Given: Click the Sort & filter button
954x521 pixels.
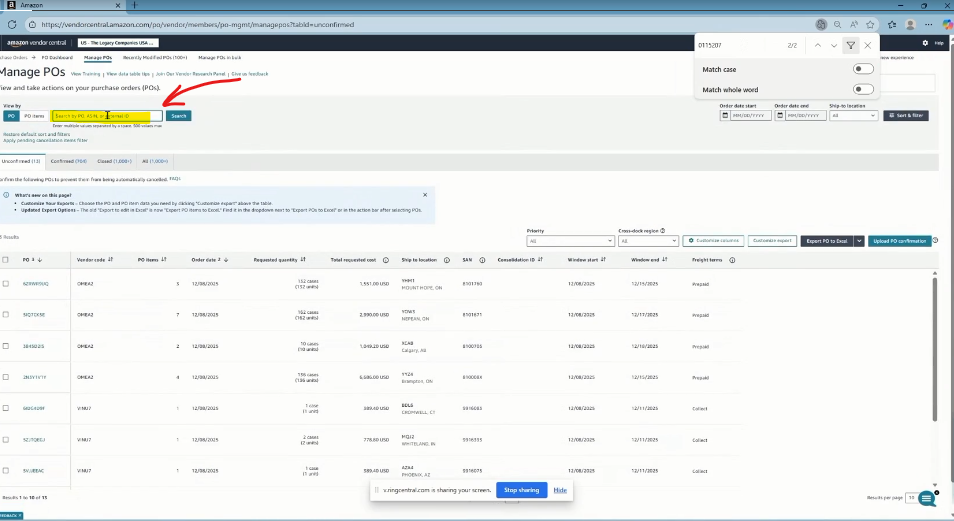Looking at the screenshot, I should (906, 115).
